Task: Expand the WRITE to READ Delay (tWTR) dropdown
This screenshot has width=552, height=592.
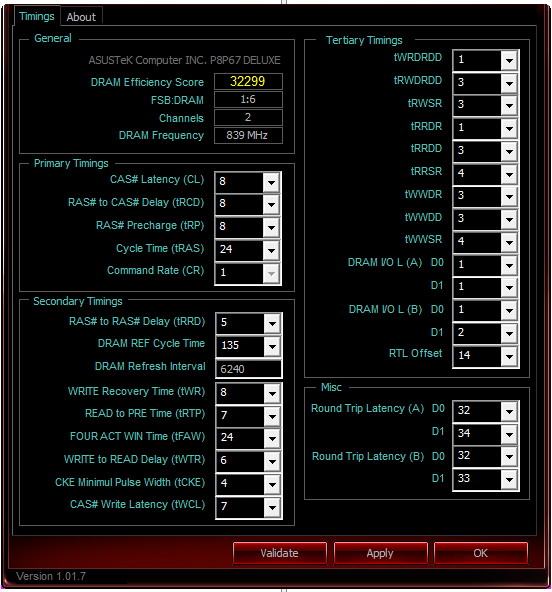Action: point(272,462)
